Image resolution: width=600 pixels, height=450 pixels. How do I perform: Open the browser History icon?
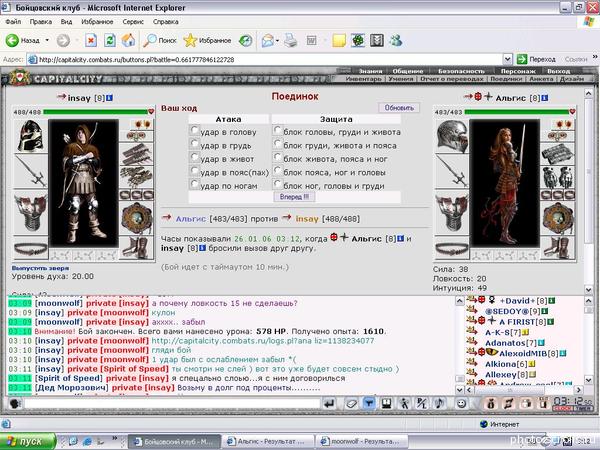tap(245, 40)
